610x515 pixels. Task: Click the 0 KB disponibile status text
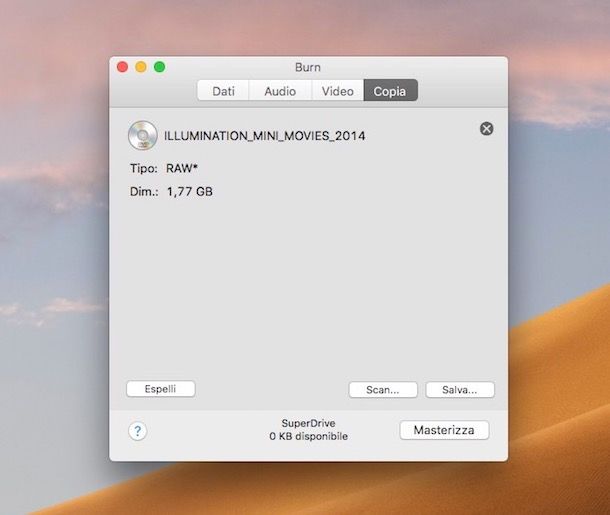pos(309,436)
